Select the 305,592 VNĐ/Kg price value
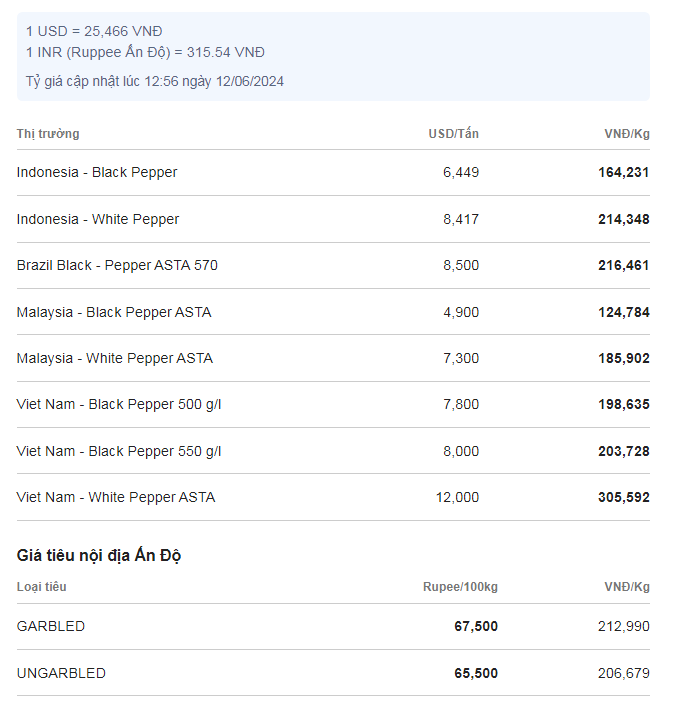The height and width of the screenshot is (711, 682). coord(624,497)
